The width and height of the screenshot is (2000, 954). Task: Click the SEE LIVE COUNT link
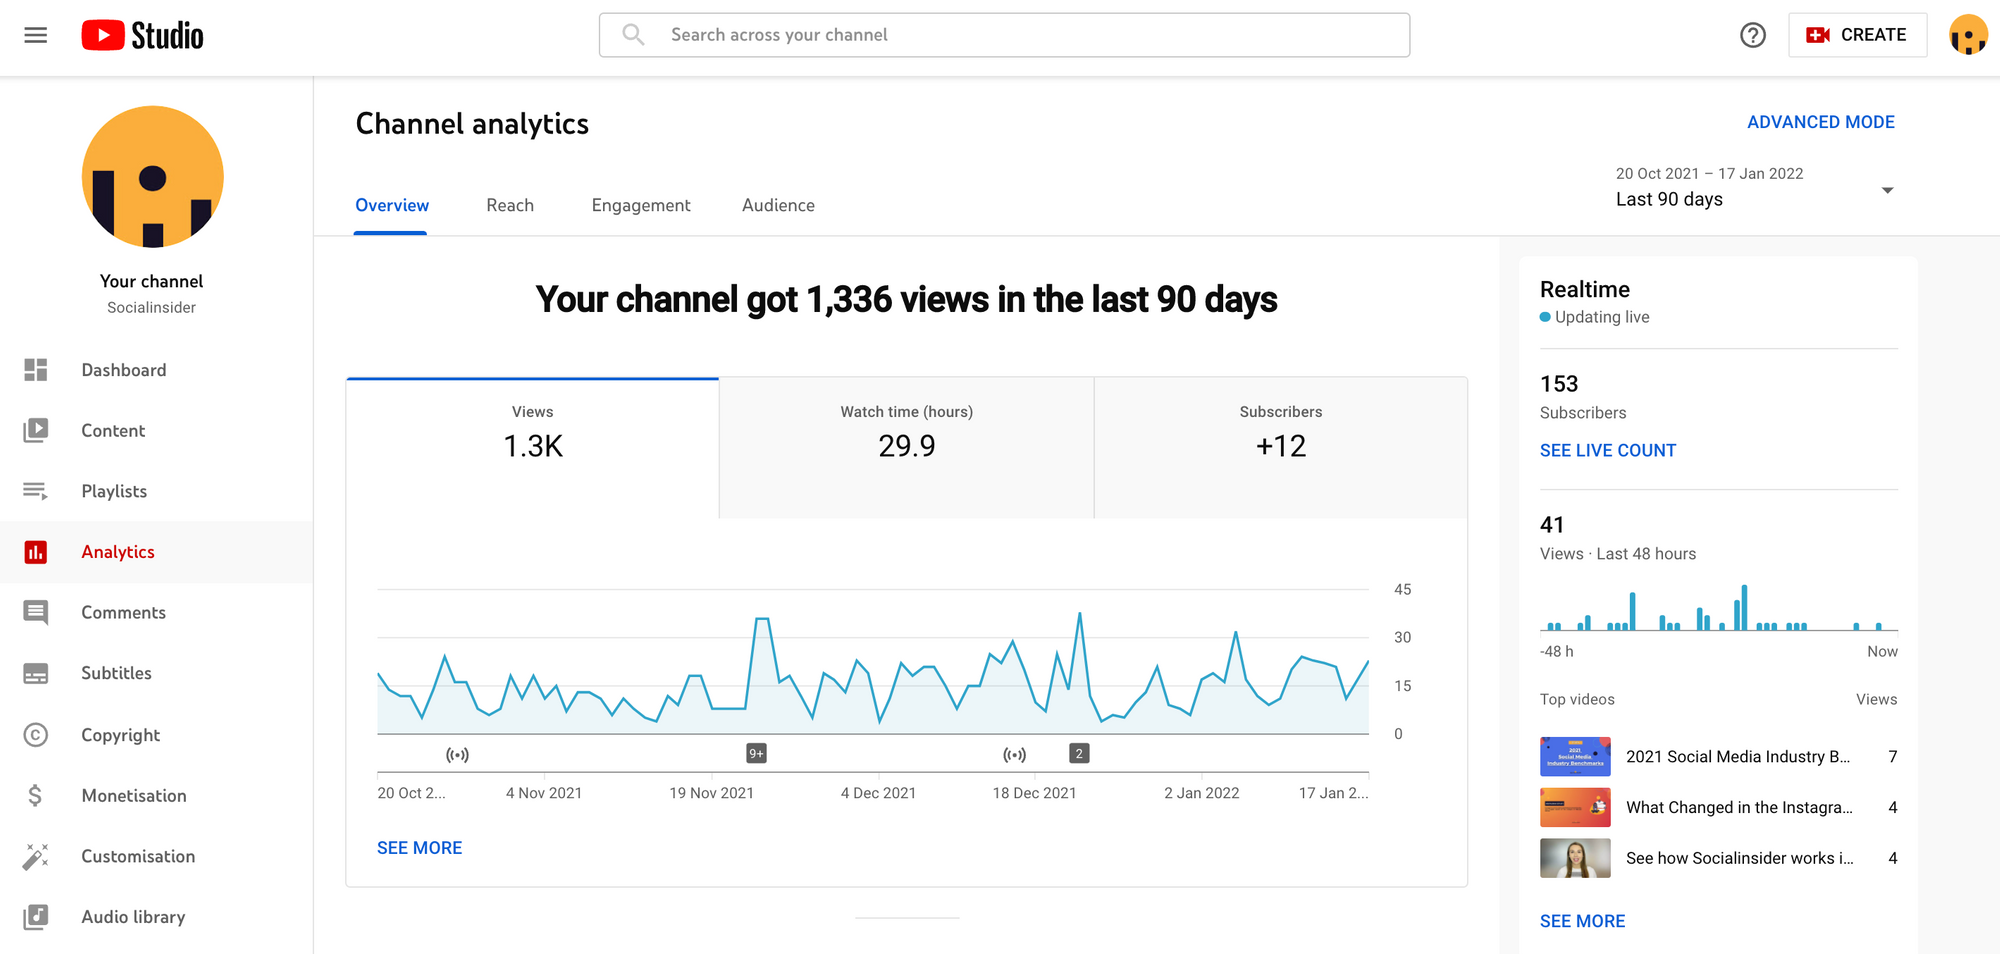tap(1607, 450)
